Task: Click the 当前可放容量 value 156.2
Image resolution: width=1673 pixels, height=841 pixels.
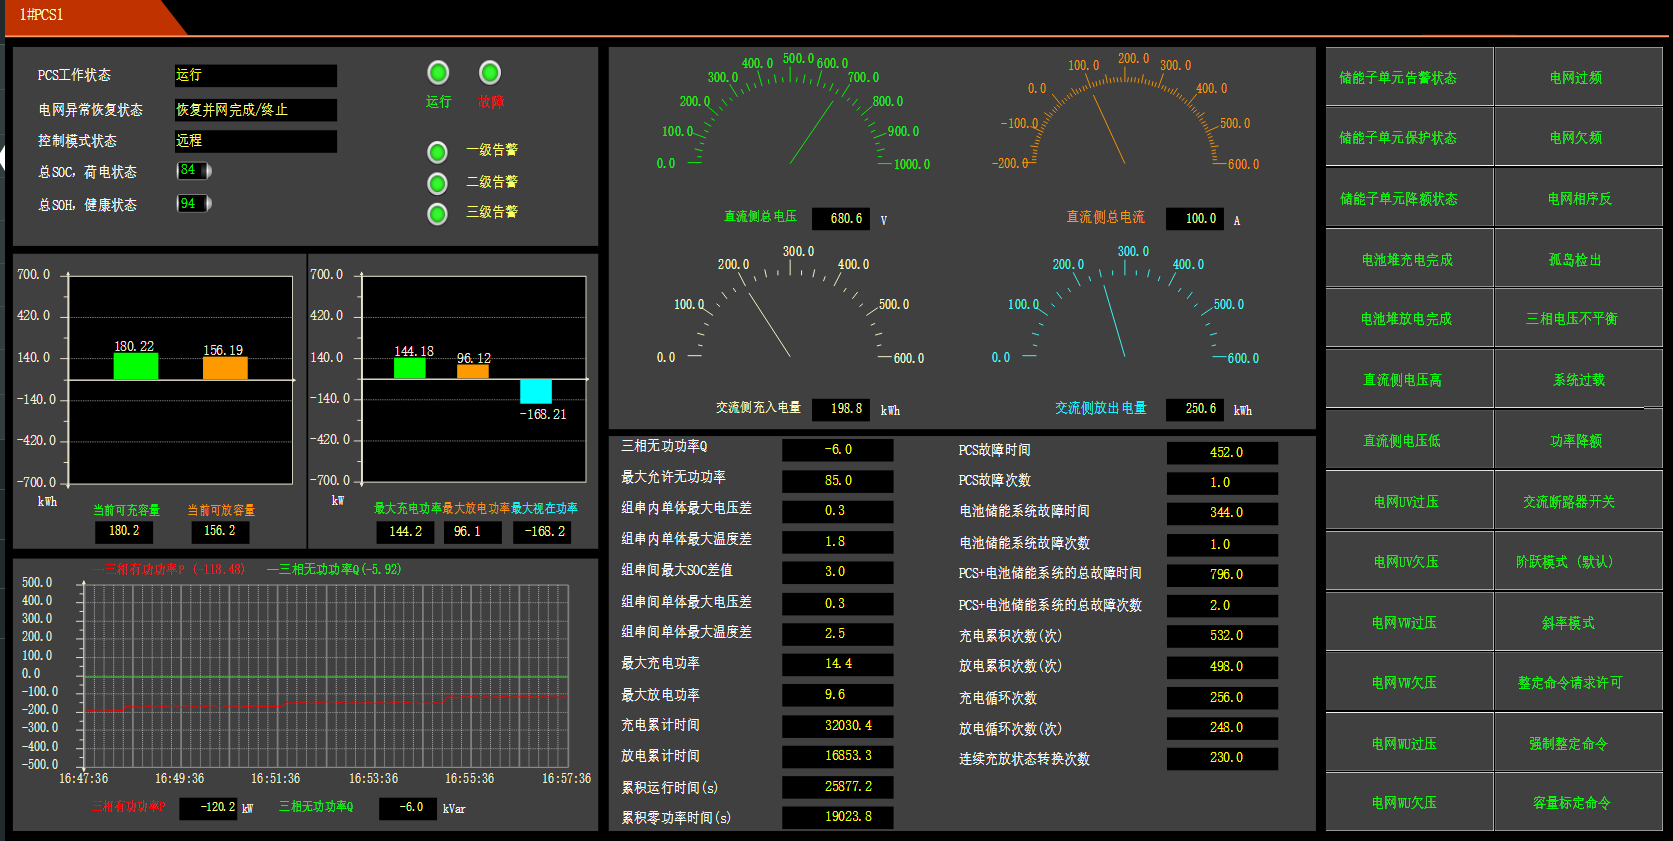Action: [x=220, y=531]
